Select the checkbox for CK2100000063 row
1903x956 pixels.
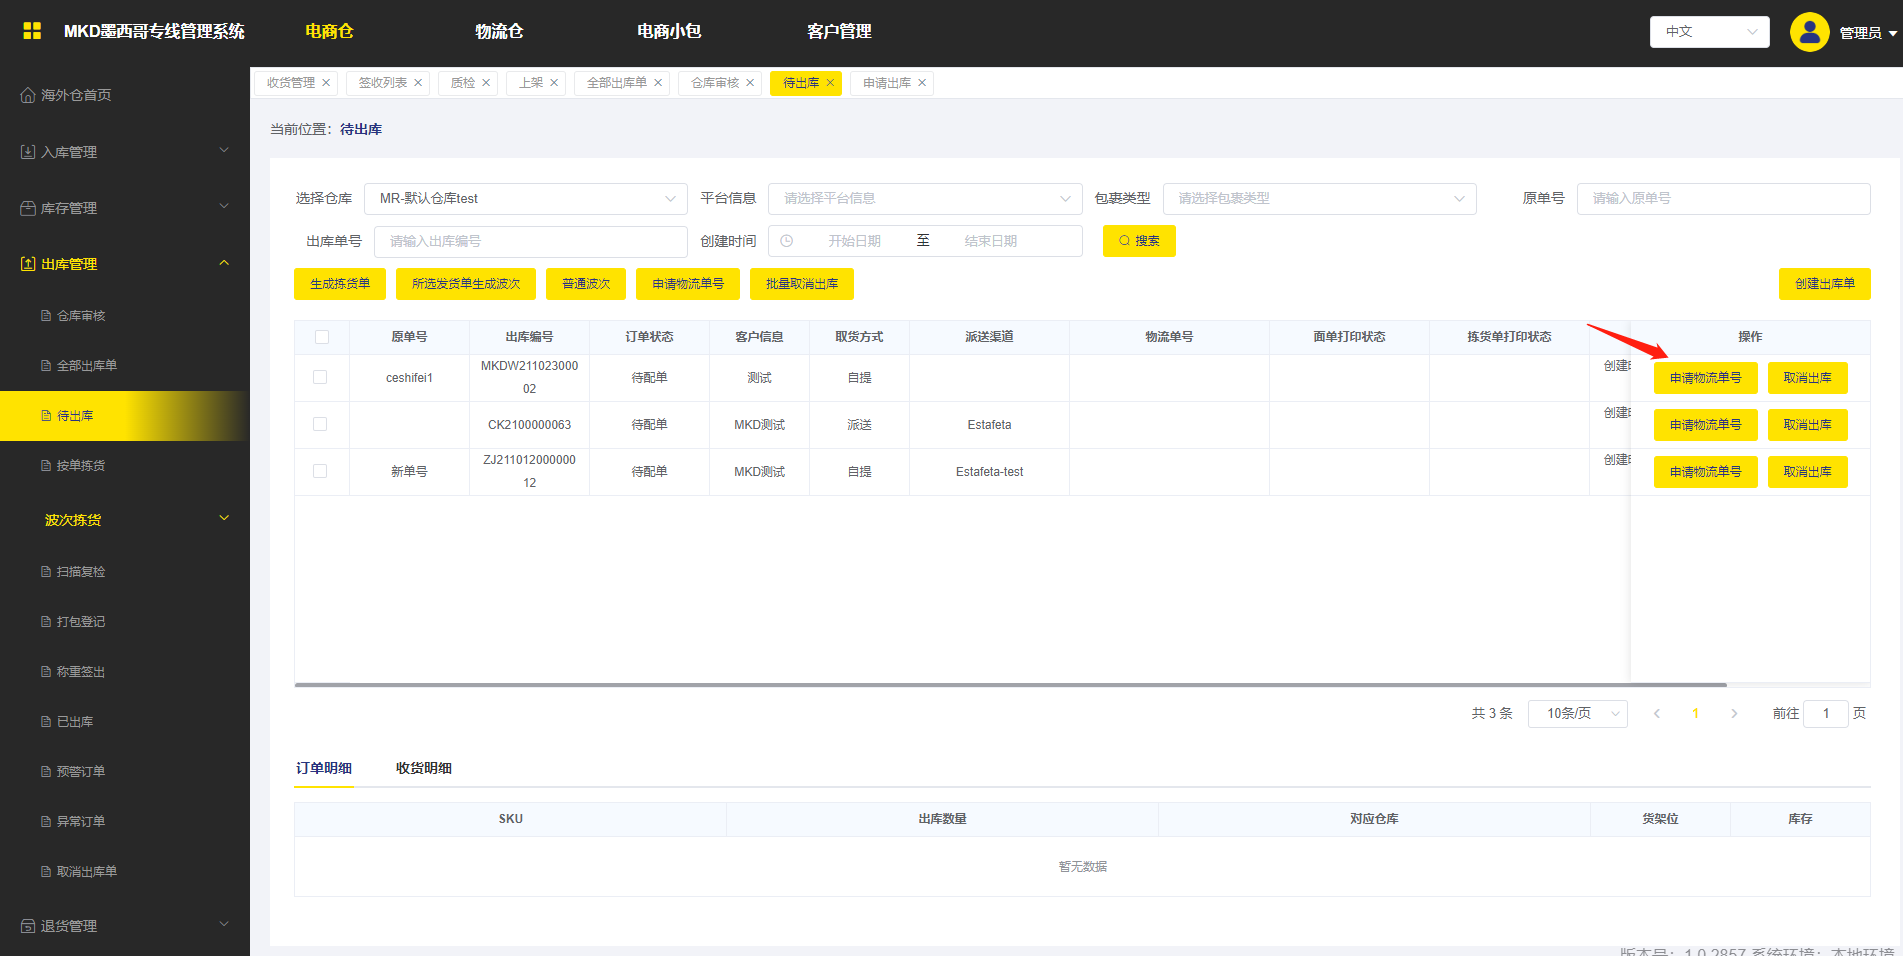(x=320, y=424)
